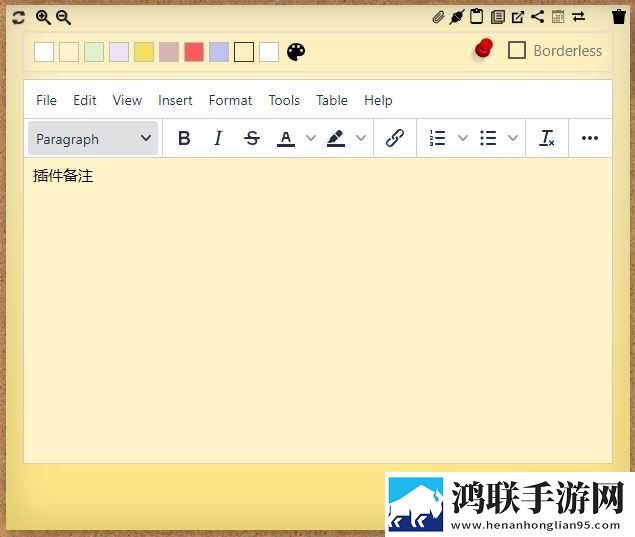
Task: Click the stacked pages duplicate icon
Action: click(x=497, y=17)
